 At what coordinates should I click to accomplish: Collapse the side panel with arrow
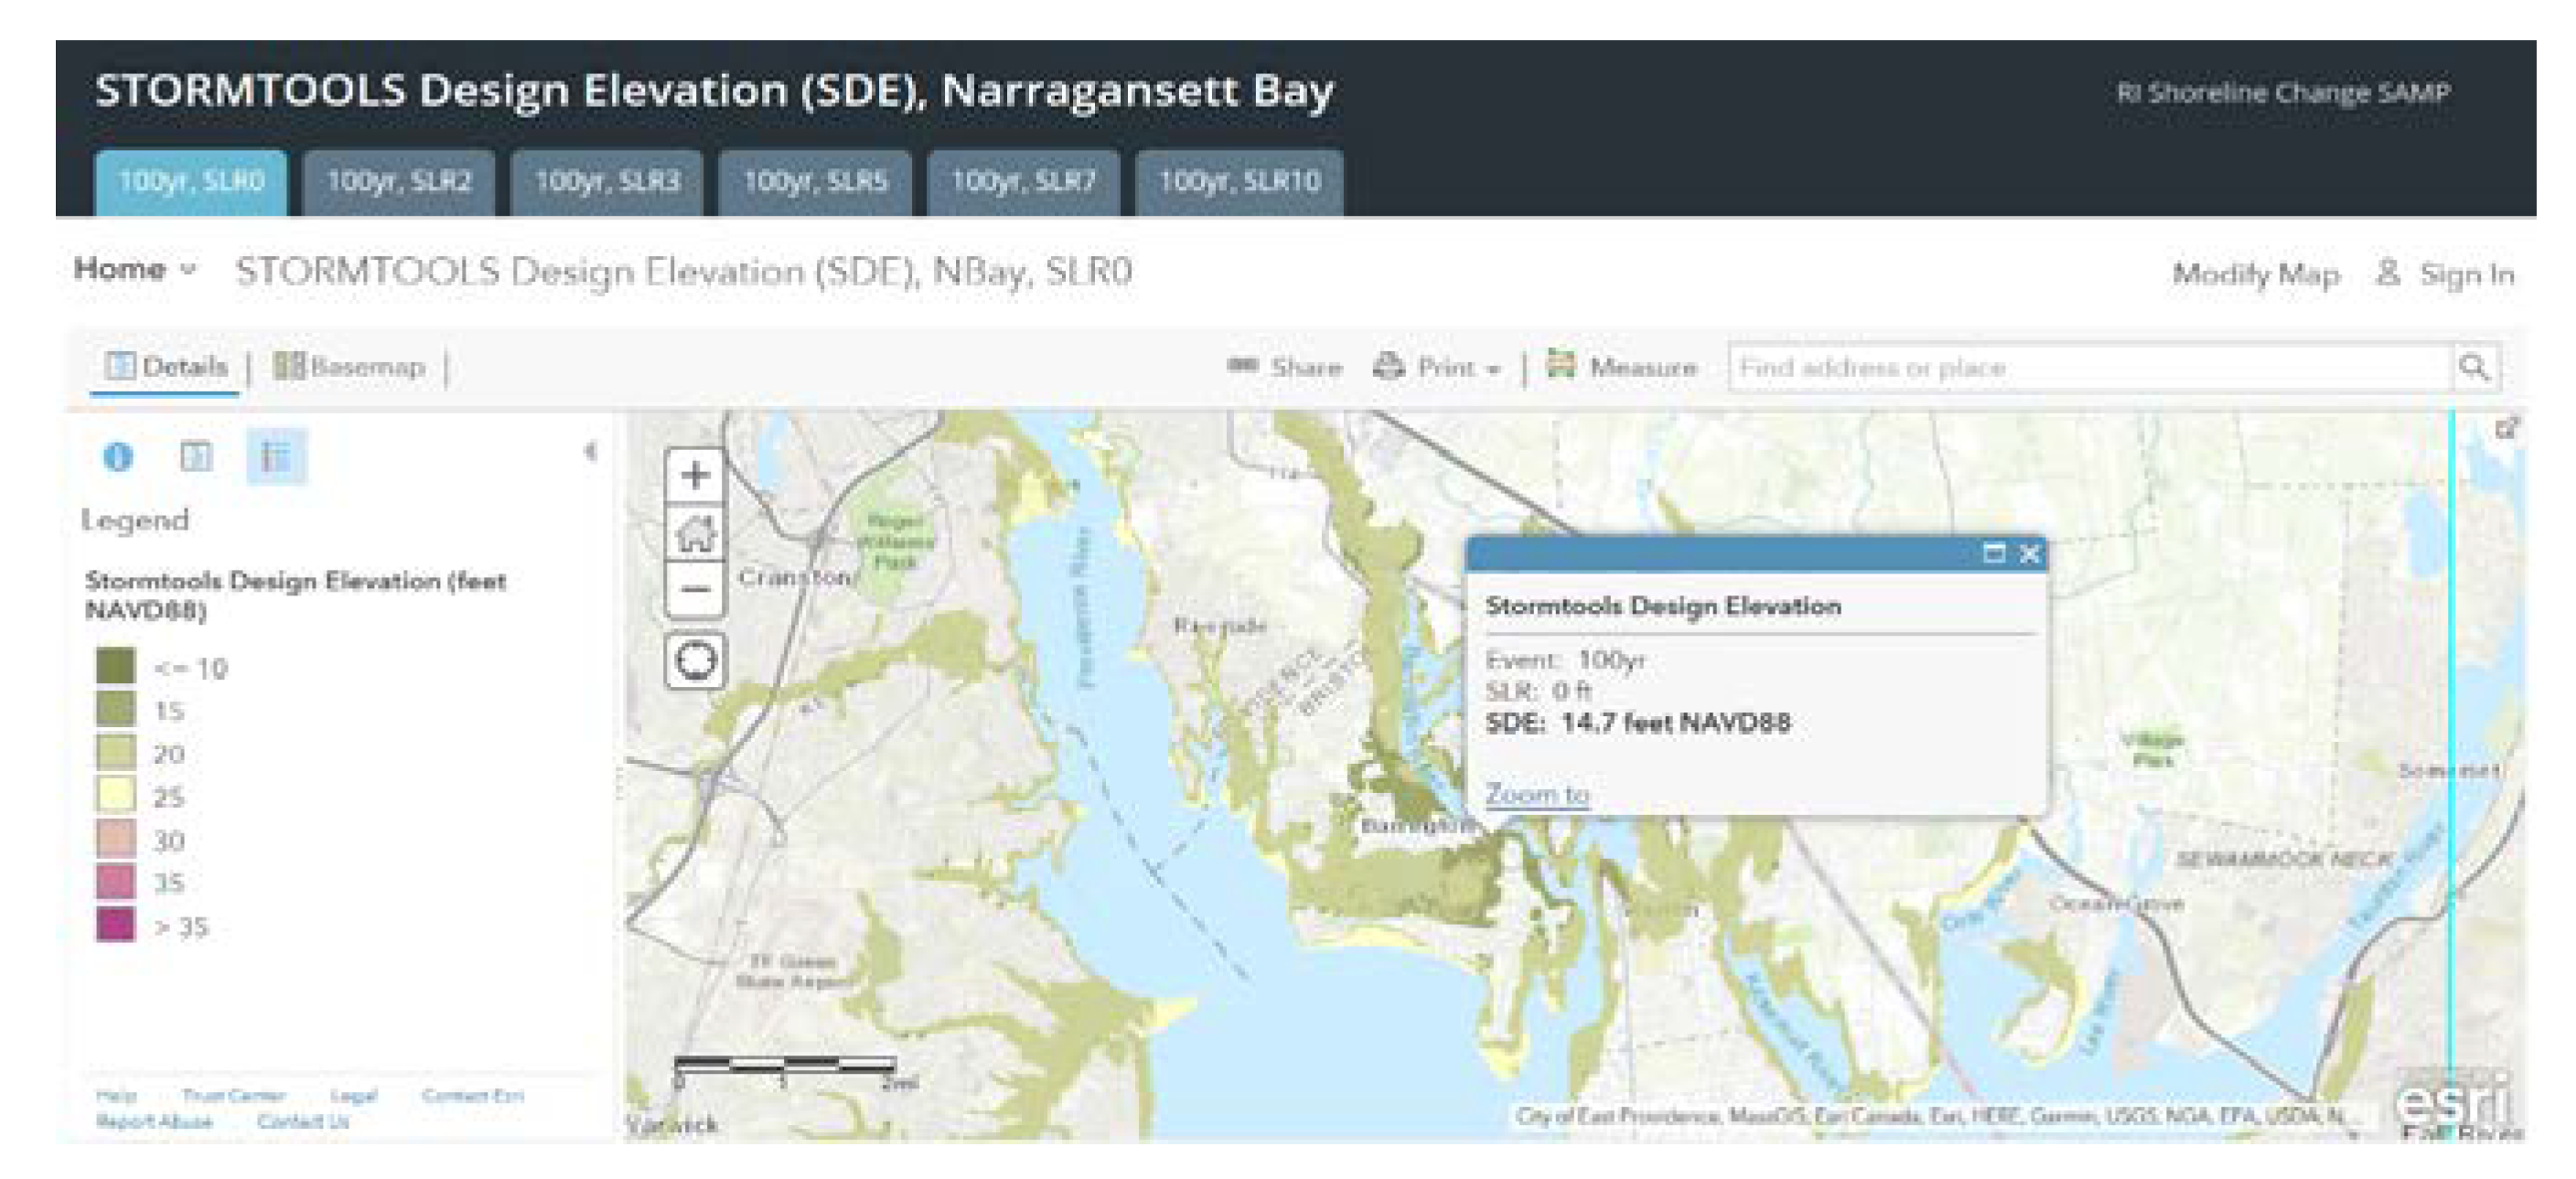[590, 452]
